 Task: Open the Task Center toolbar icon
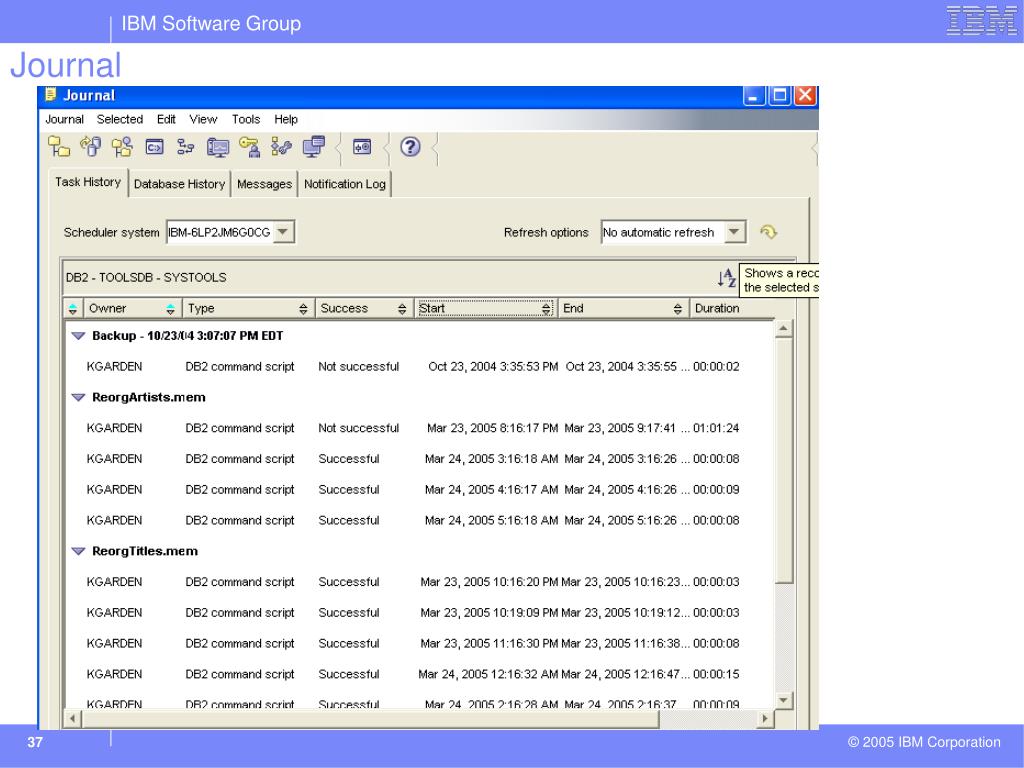pos(186,147)
